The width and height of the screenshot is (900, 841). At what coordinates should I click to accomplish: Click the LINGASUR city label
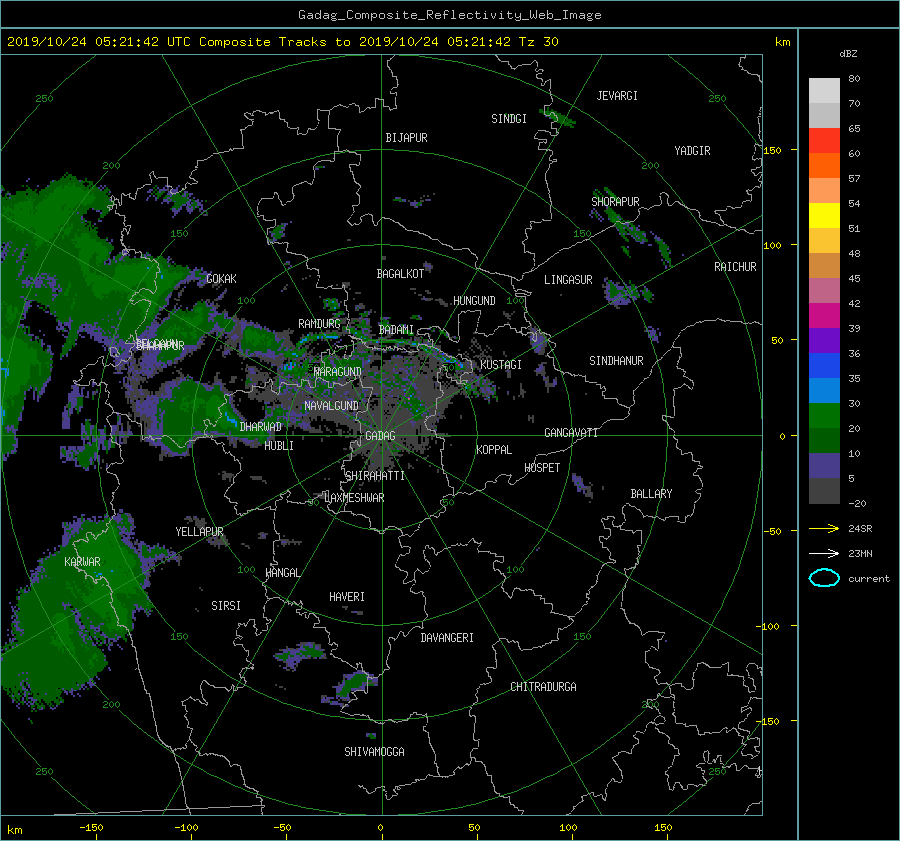pyautogui.click(x=568, y=280)
